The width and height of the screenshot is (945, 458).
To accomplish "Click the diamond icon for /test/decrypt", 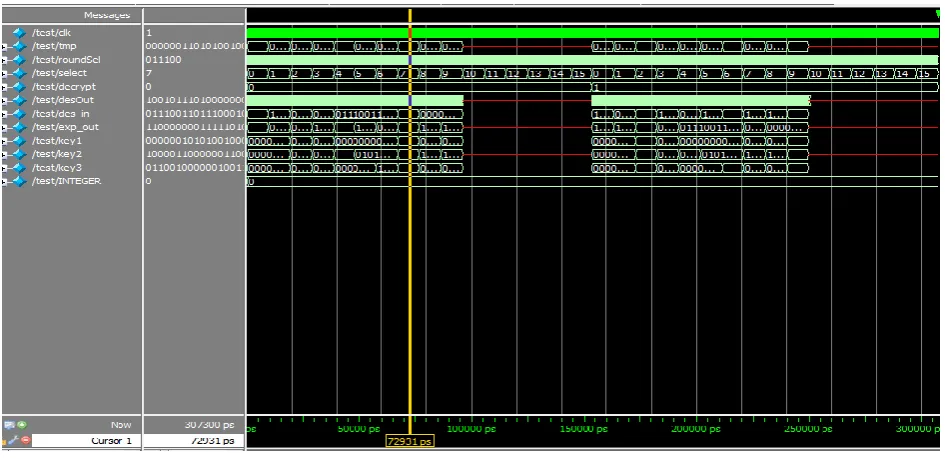I will click(x=20, y=87).
